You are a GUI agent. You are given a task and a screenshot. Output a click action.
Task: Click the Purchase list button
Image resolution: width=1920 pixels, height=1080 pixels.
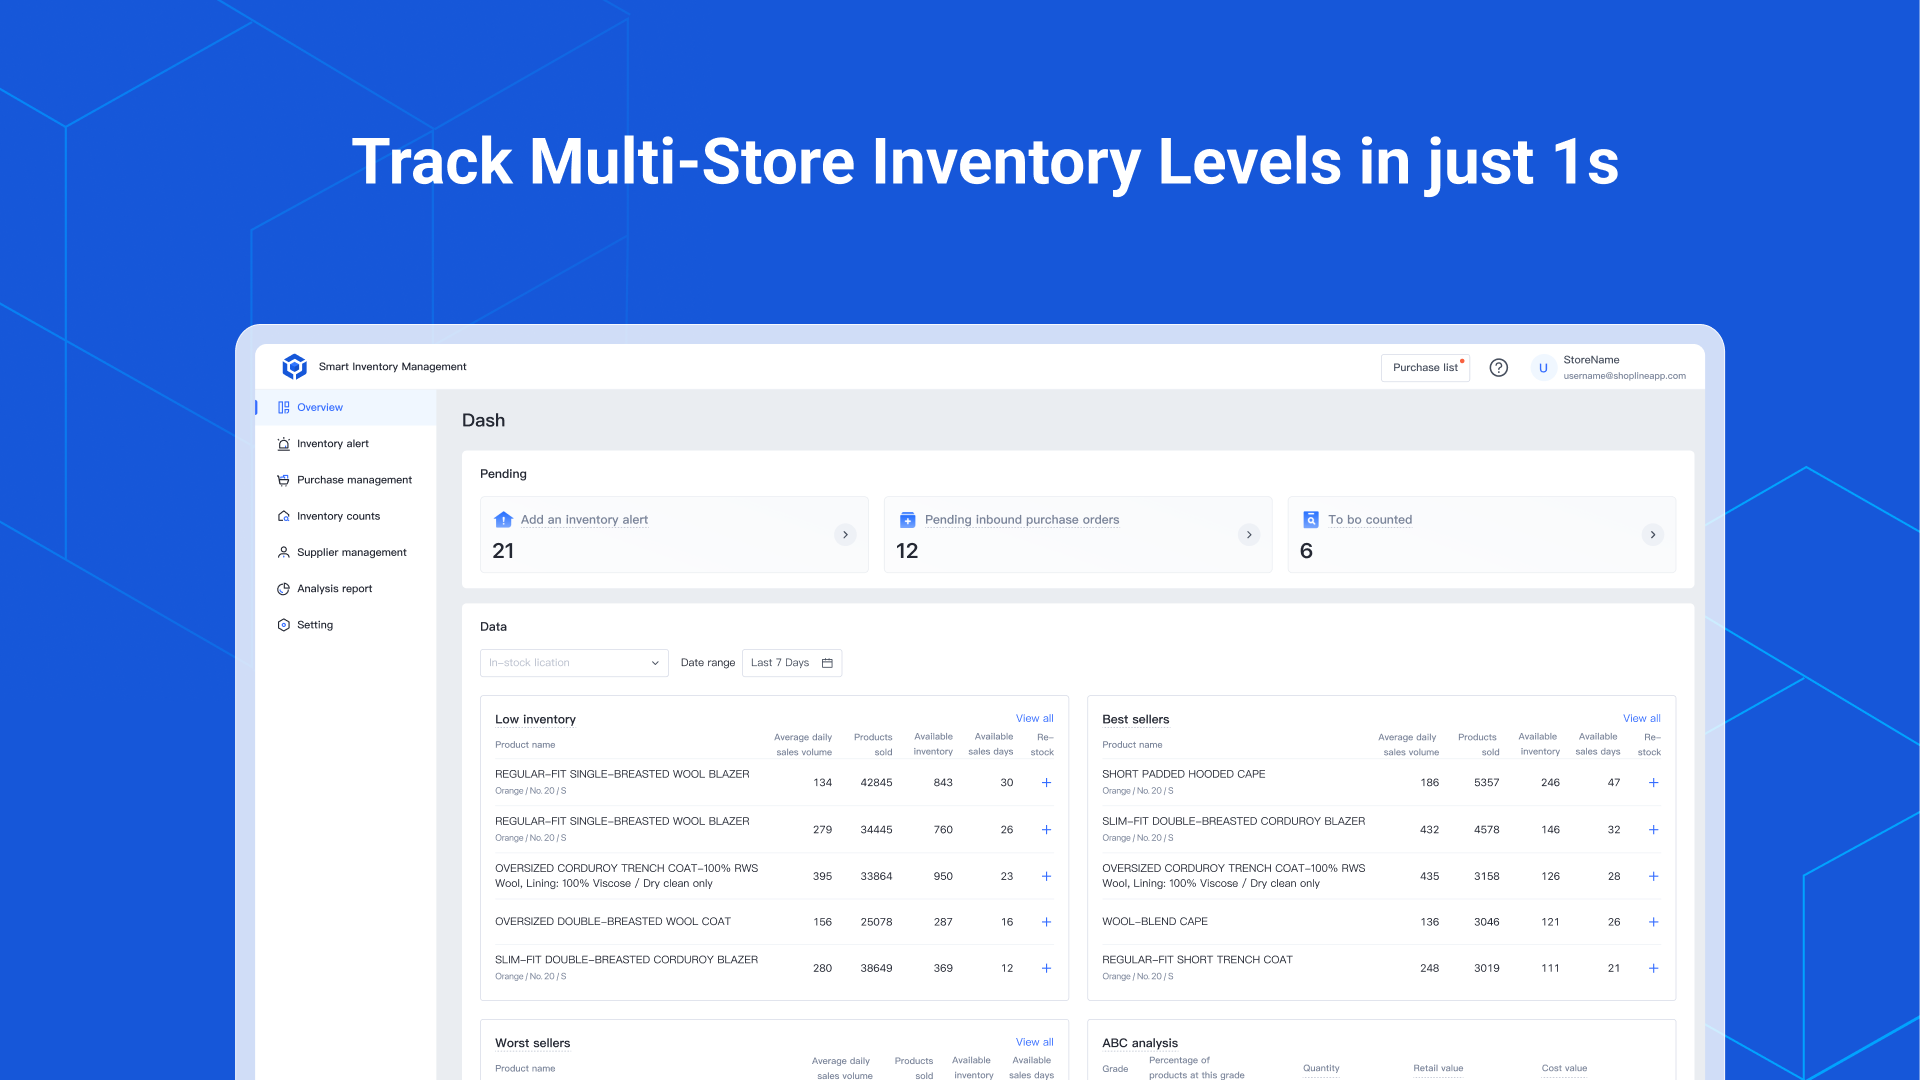point(1425,368)
